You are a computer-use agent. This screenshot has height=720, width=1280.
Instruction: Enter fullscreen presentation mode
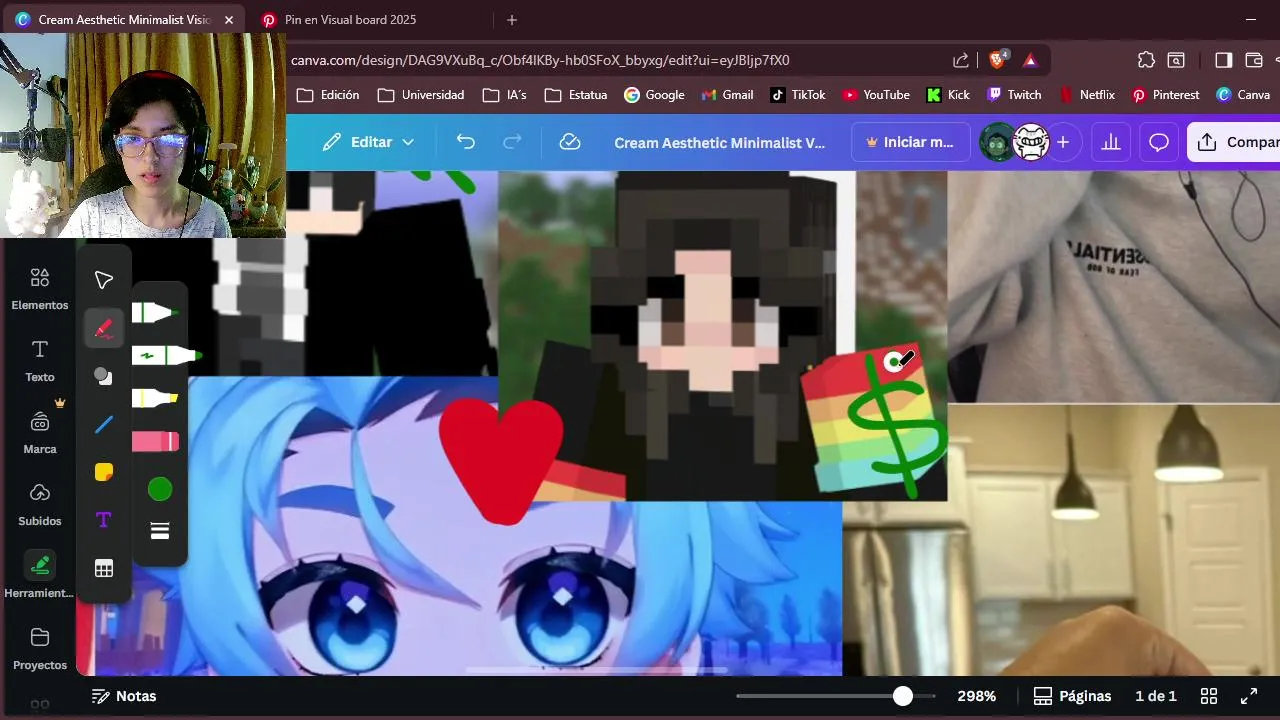pyautogui.click(x=1249, y=696)
